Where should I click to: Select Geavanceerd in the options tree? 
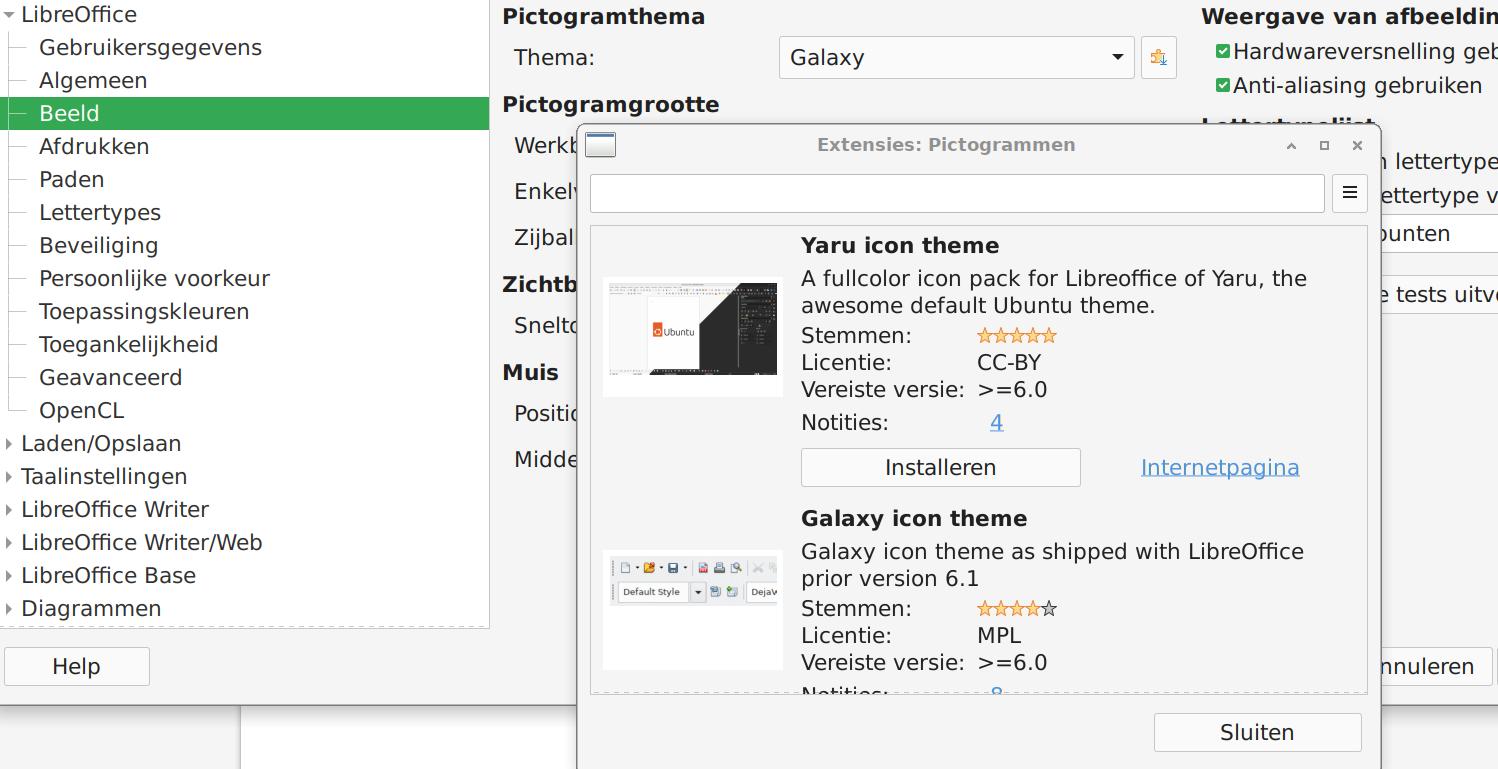(x=110, y=377)
